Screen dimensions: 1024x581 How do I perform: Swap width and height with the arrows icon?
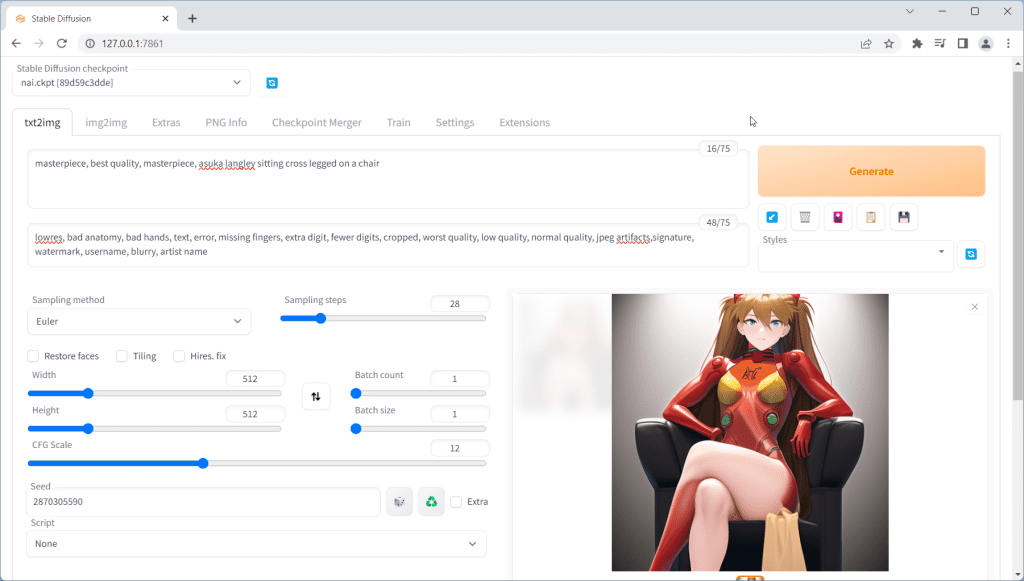coord(316,397)
